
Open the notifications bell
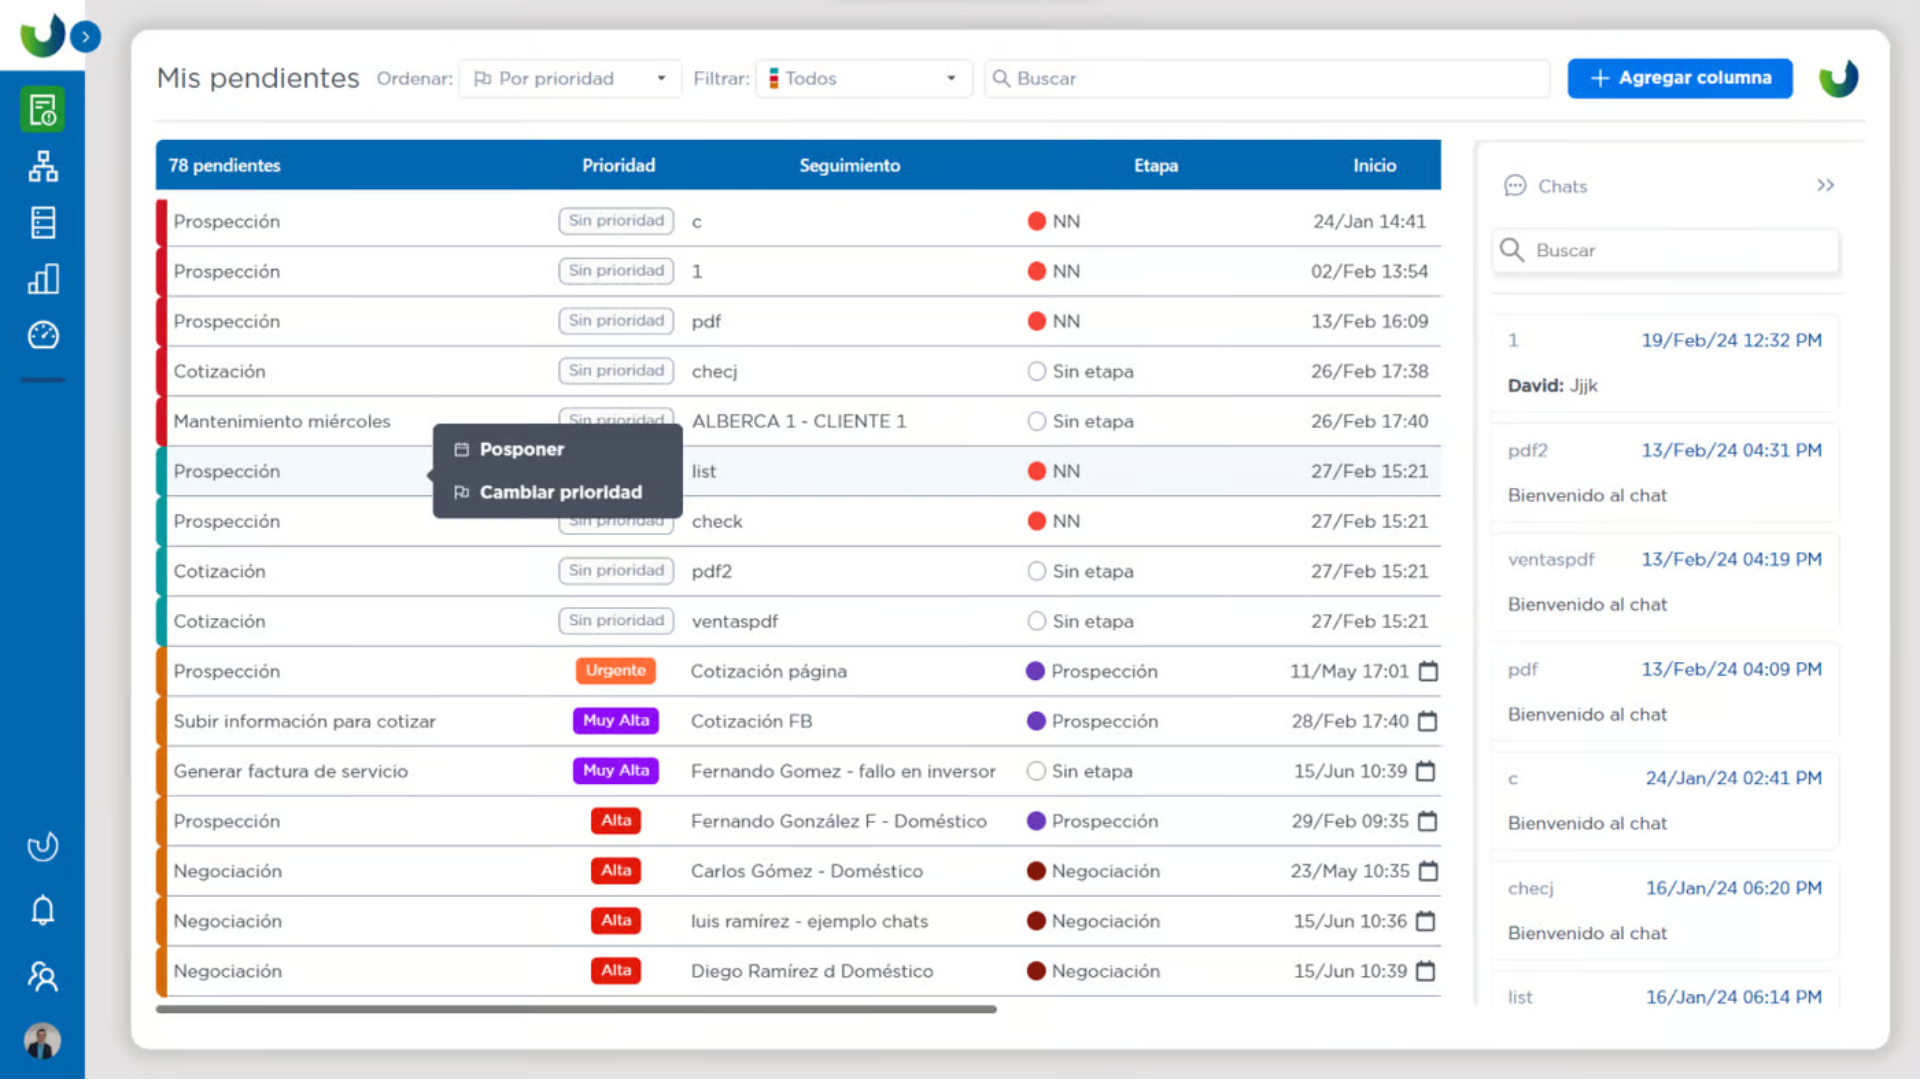[x=42, y=911]
